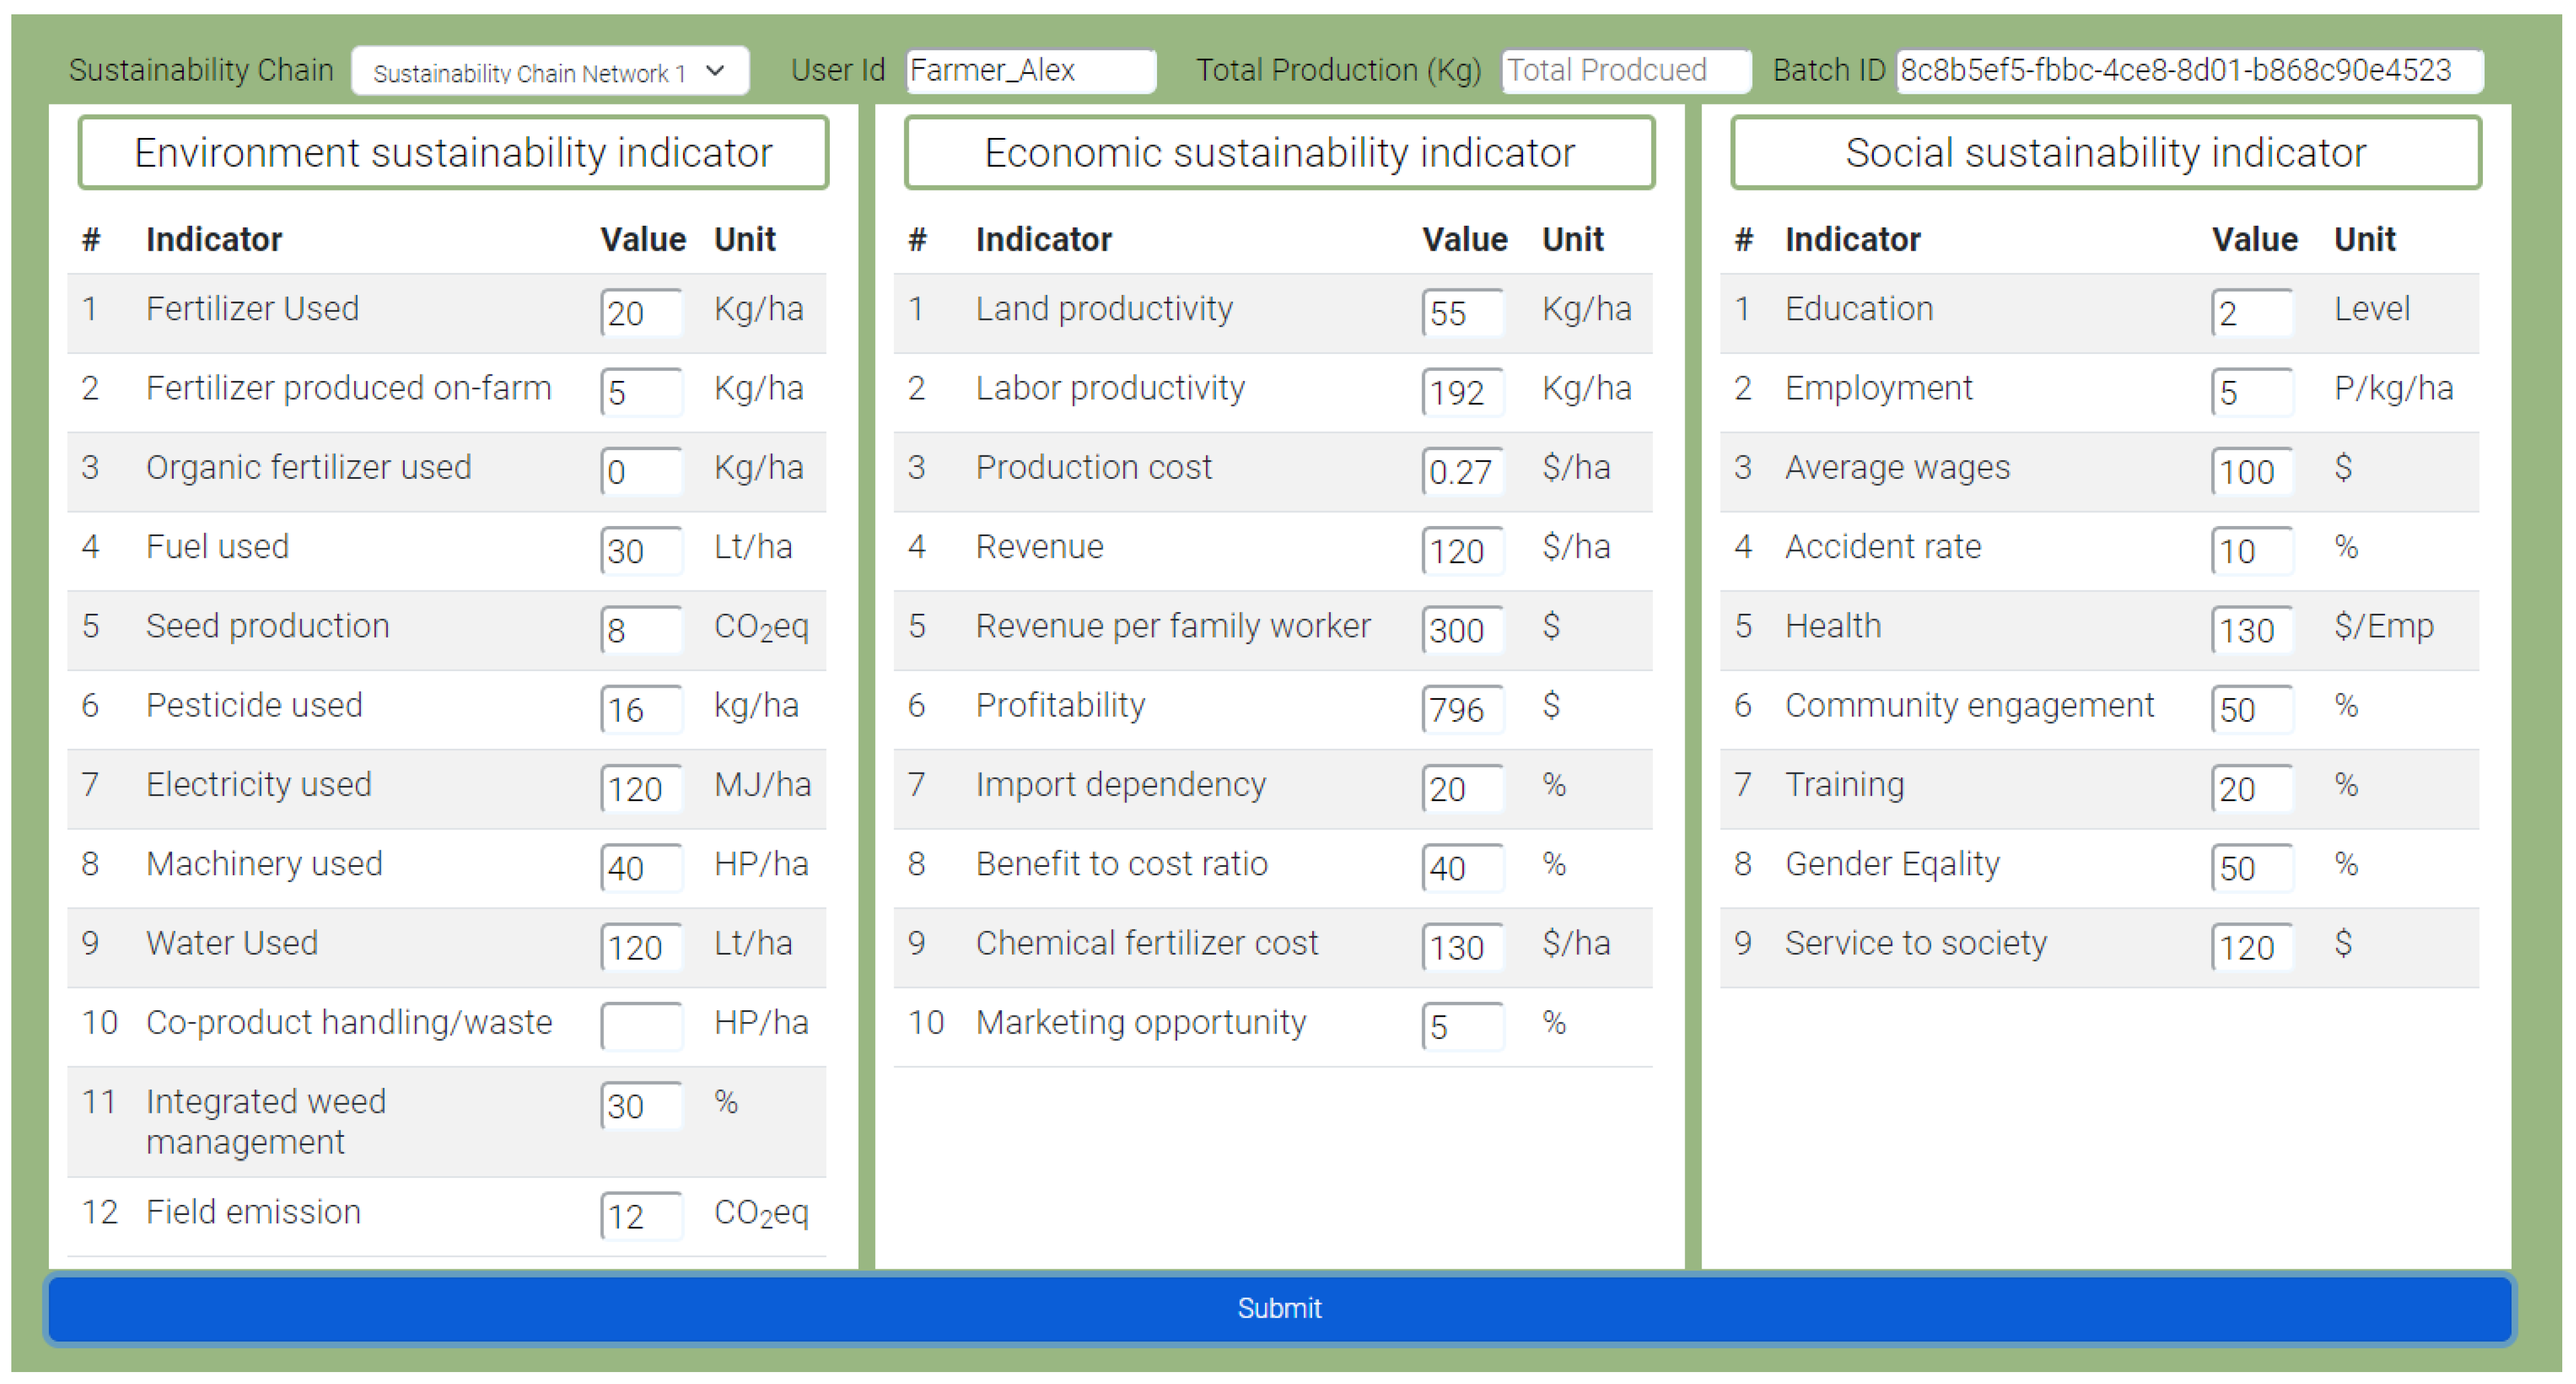Screen dimensions: 2576x1384
Task: Click the Production cost value input
Action: pos(1462,471)
